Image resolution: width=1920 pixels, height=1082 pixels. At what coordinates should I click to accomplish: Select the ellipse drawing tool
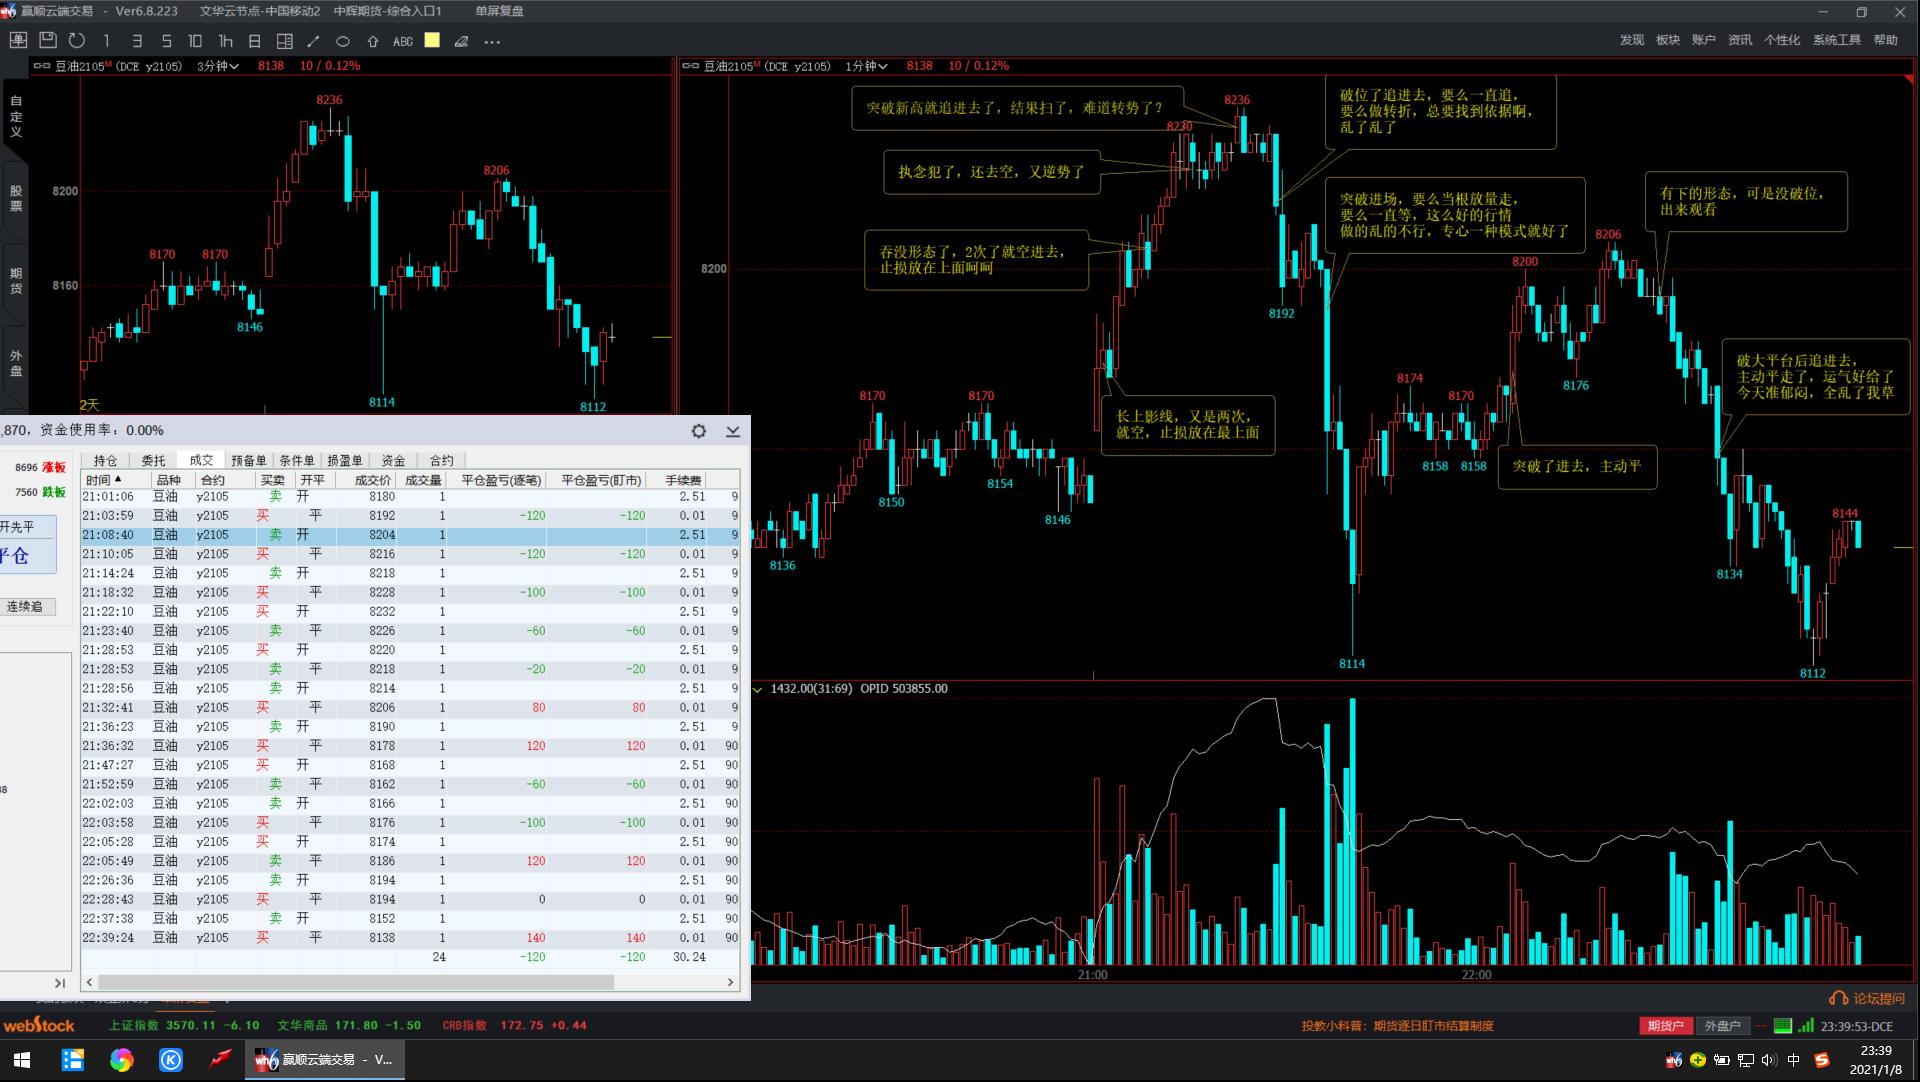click(x=343, y=41)
